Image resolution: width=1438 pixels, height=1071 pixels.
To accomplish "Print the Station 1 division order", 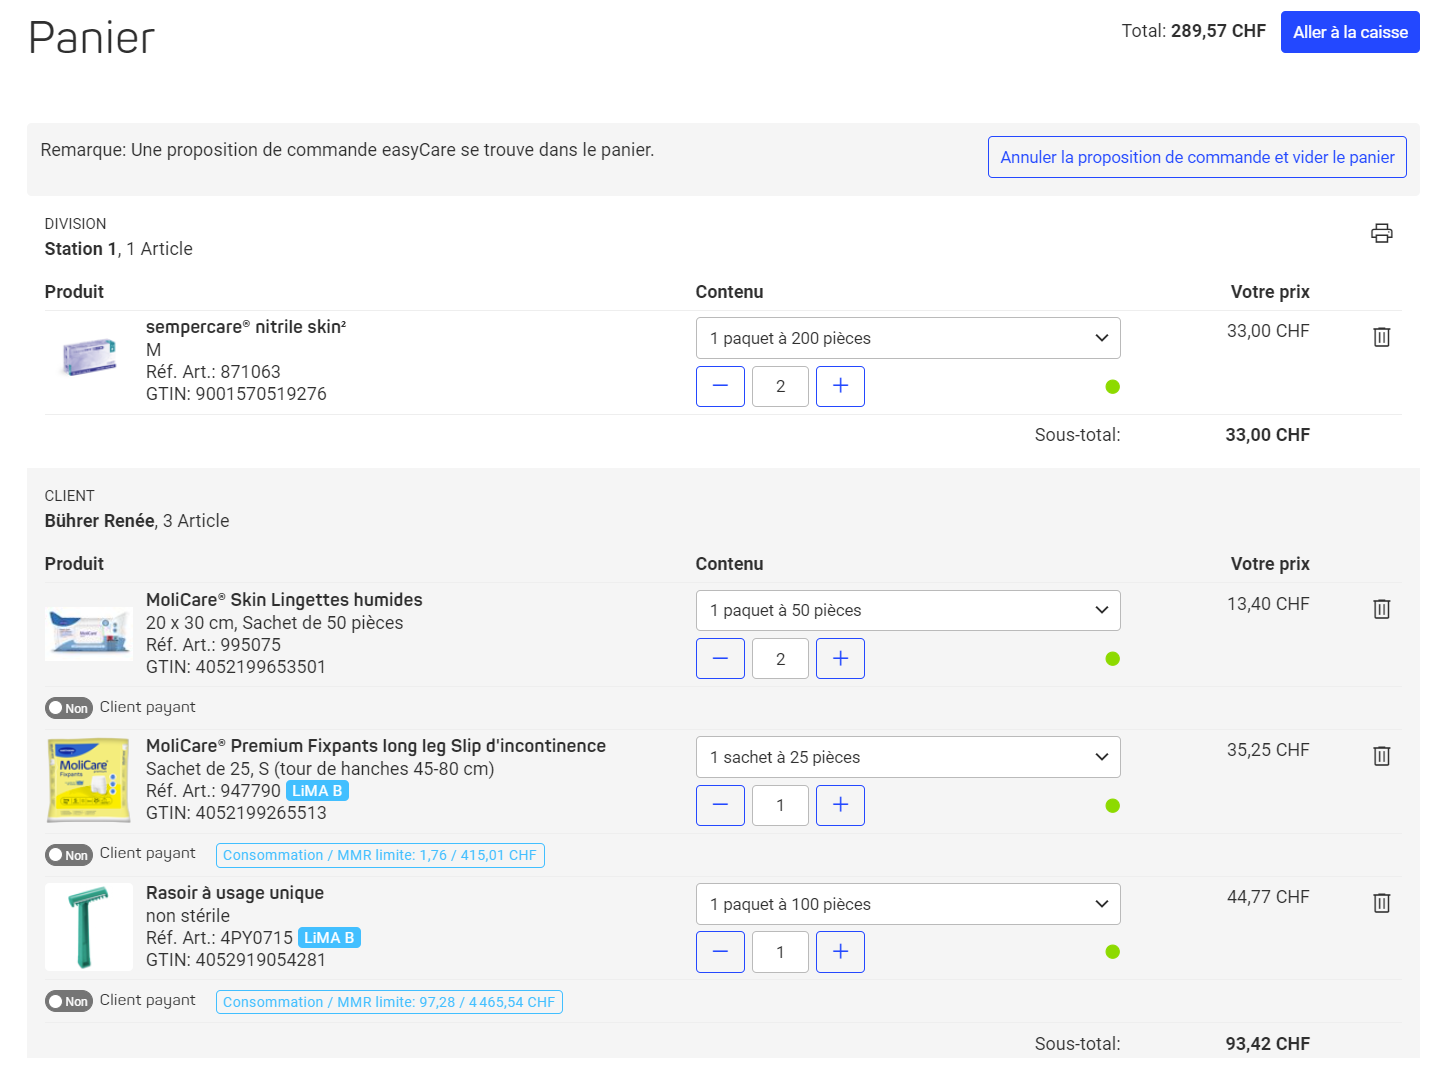I will click(1381, 233).
